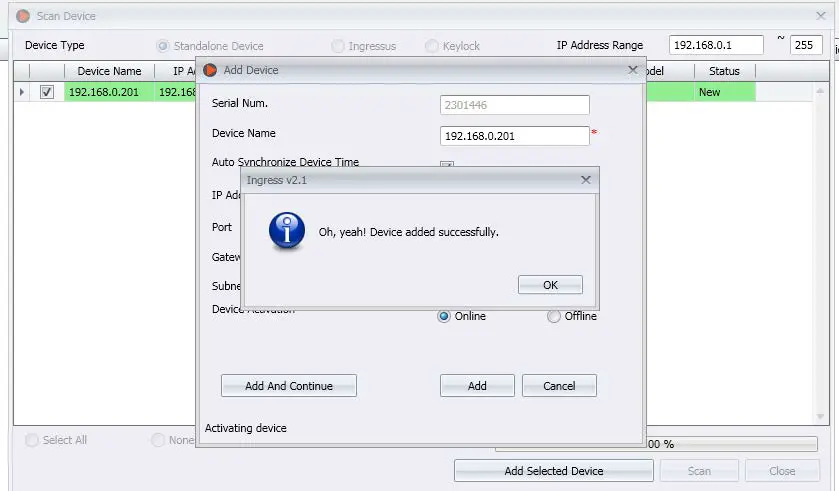Screen dimensions: 839x491
Task: Click the Serial Num. field
Action: 515,105
